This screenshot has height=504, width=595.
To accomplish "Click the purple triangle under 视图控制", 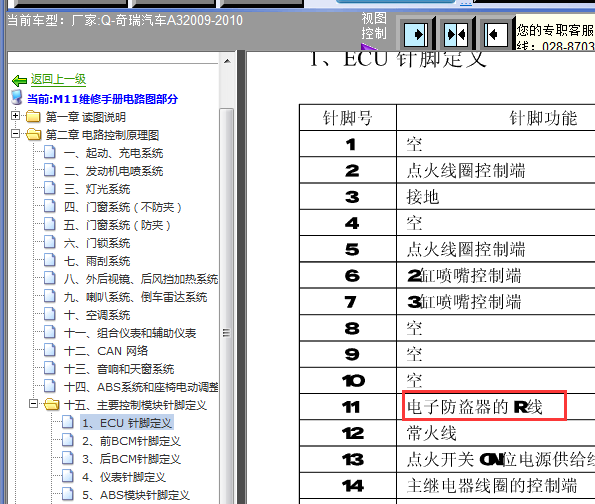I will click(368, 47).
